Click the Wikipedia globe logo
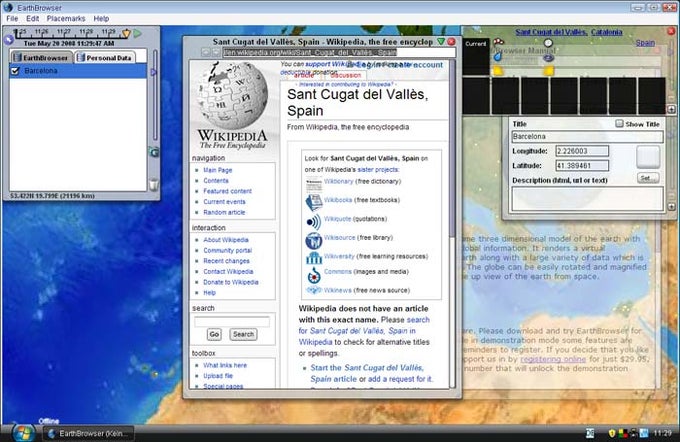This screenshot has width=680, height=442. click(232, 96)
